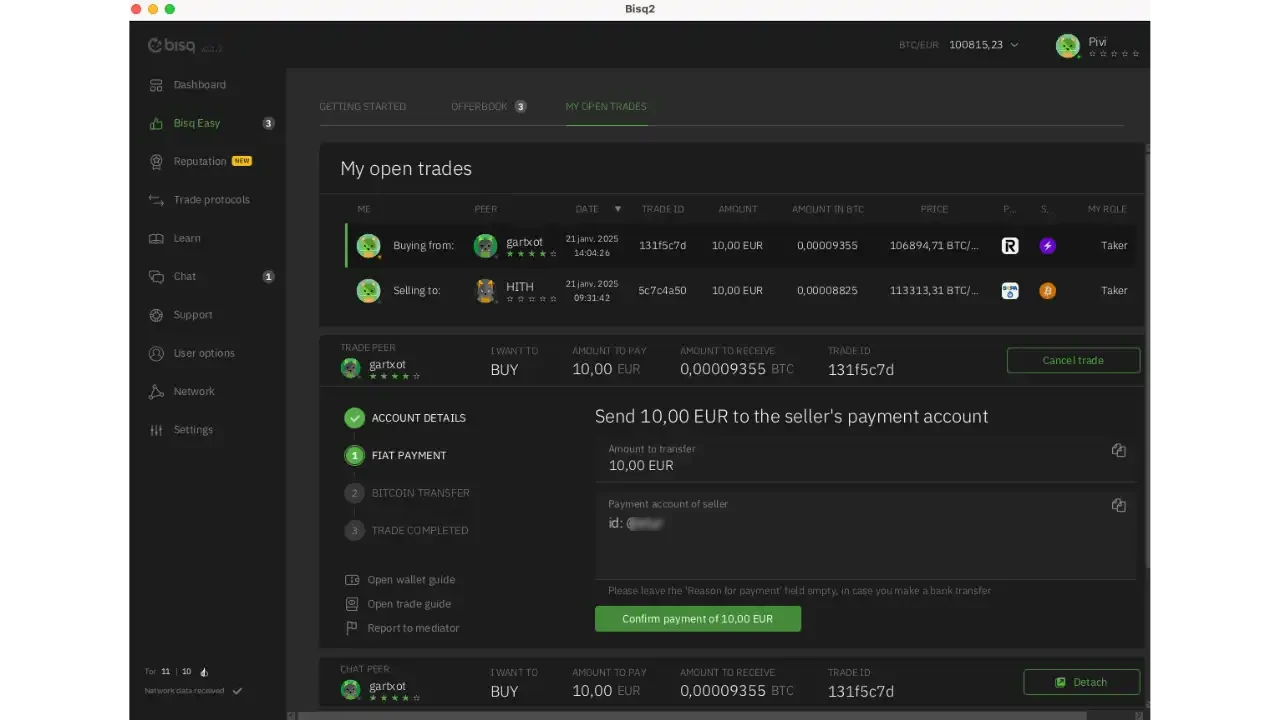Sort trades by the Date column arrow
The width and height of the screenshot is (1280, 720).
[617, 209]
